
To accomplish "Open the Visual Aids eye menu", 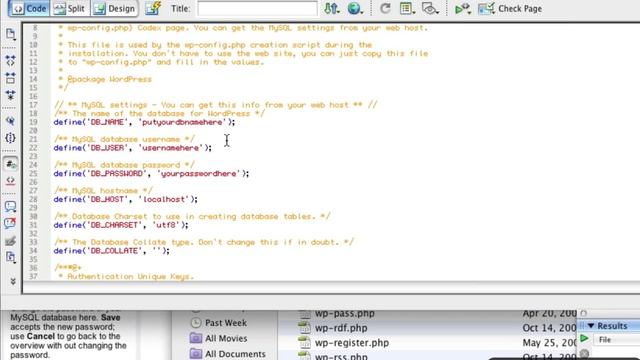I will click(x=430, y=8).
